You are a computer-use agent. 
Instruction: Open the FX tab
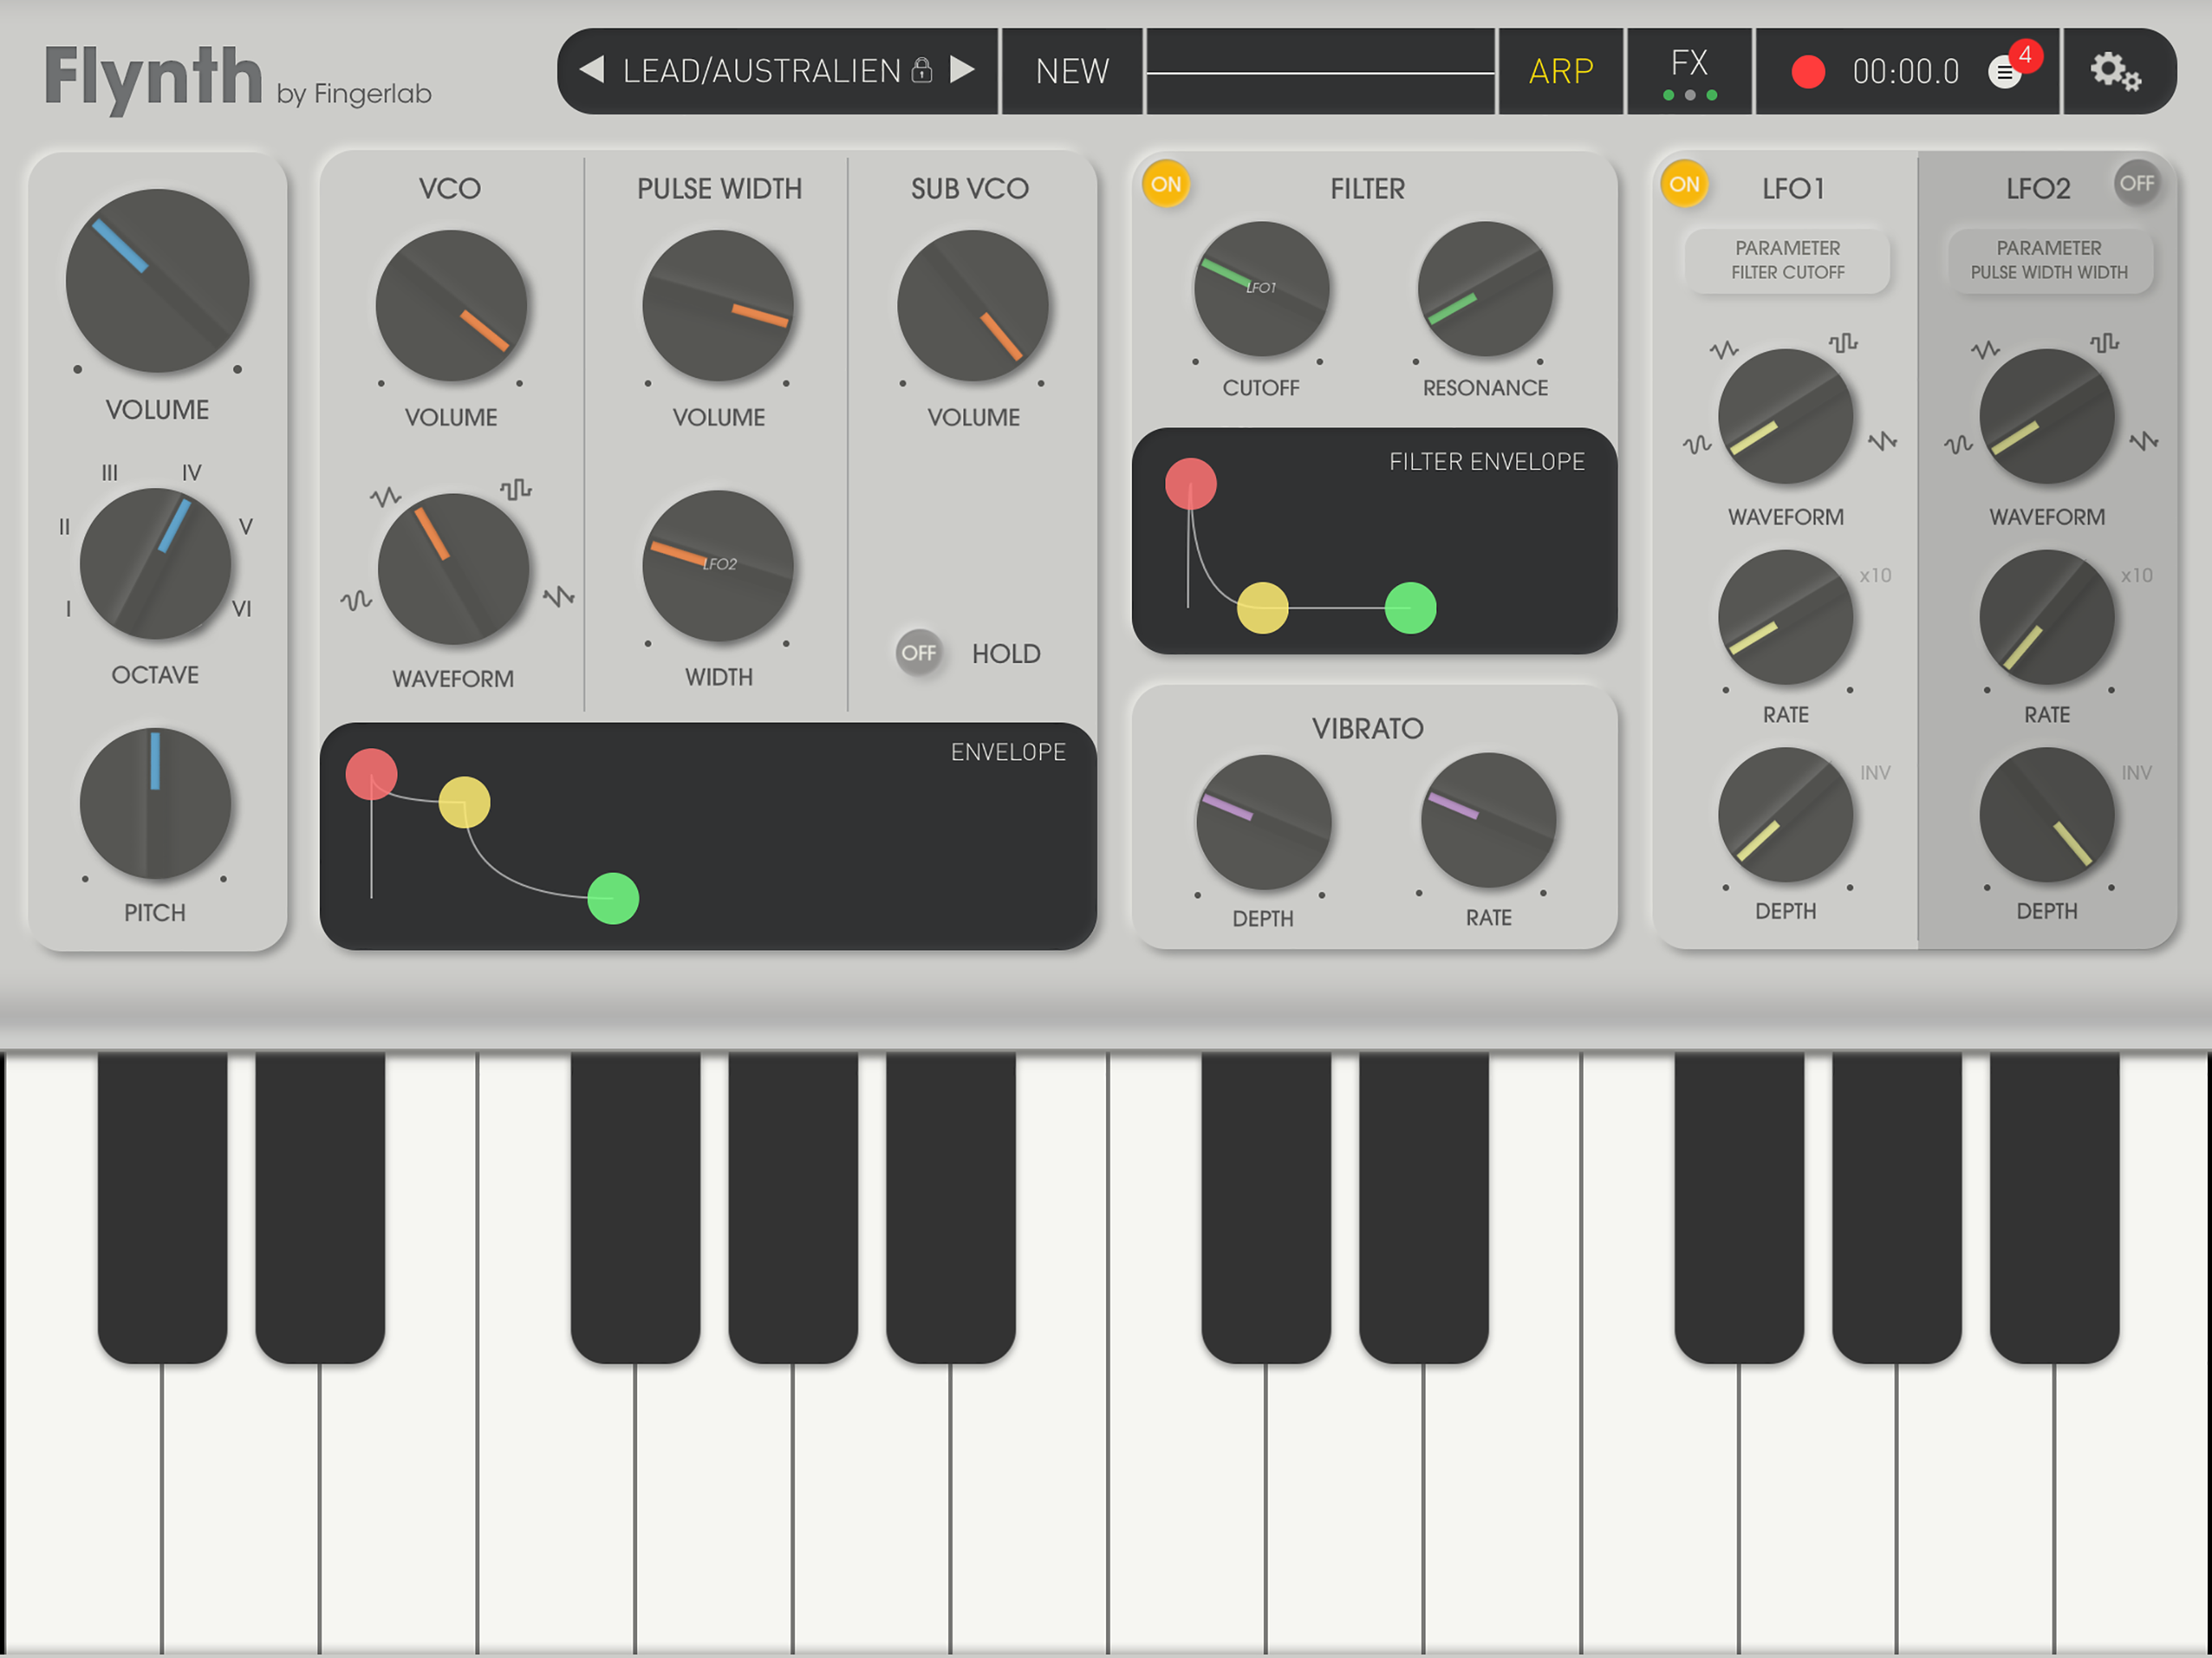(x=1689, y=71)
